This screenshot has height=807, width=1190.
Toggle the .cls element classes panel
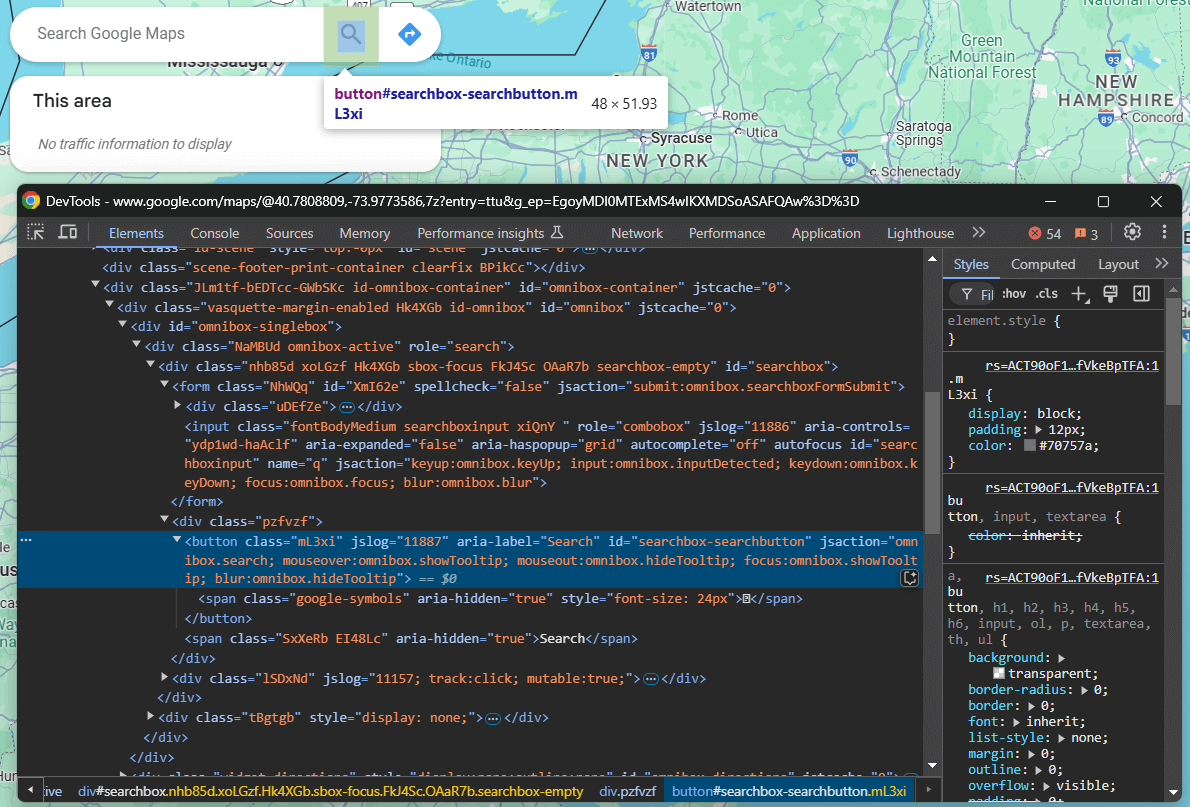1047,294
